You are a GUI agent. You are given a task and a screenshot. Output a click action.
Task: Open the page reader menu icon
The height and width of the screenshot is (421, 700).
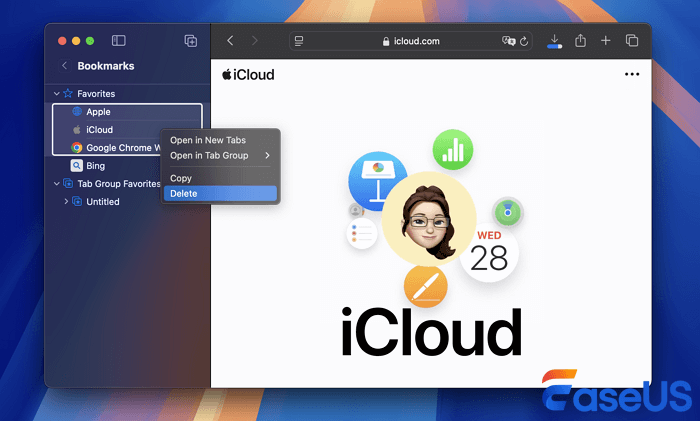coord(298,41)
